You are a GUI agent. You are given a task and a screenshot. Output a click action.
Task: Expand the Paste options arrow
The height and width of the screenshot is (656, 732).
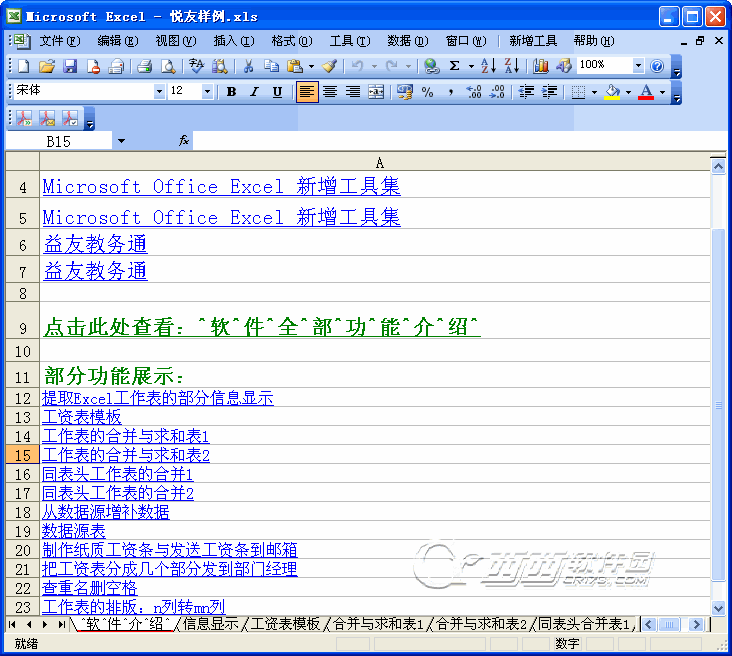pyautogui.click(x=311, y=66)
